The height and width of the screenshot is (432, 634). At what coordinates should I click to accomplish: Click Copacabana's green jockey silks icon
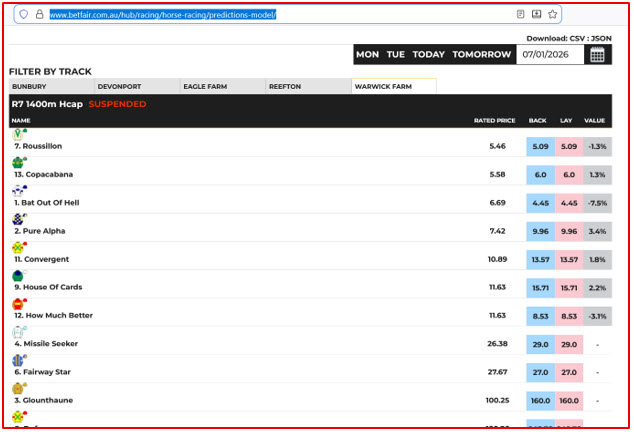(18, 162)
